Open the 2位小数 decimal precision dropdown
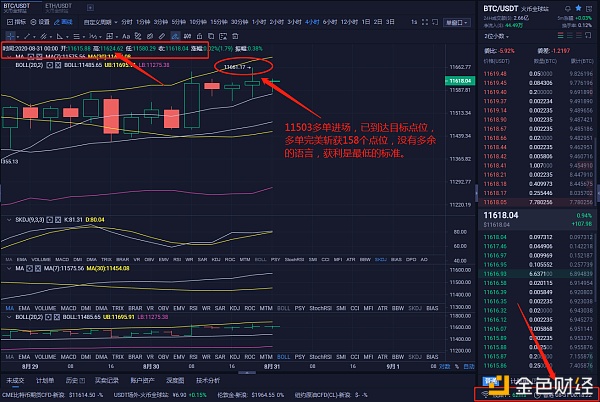Viewport: 600px width, 402px height. [x=496, y=36]
